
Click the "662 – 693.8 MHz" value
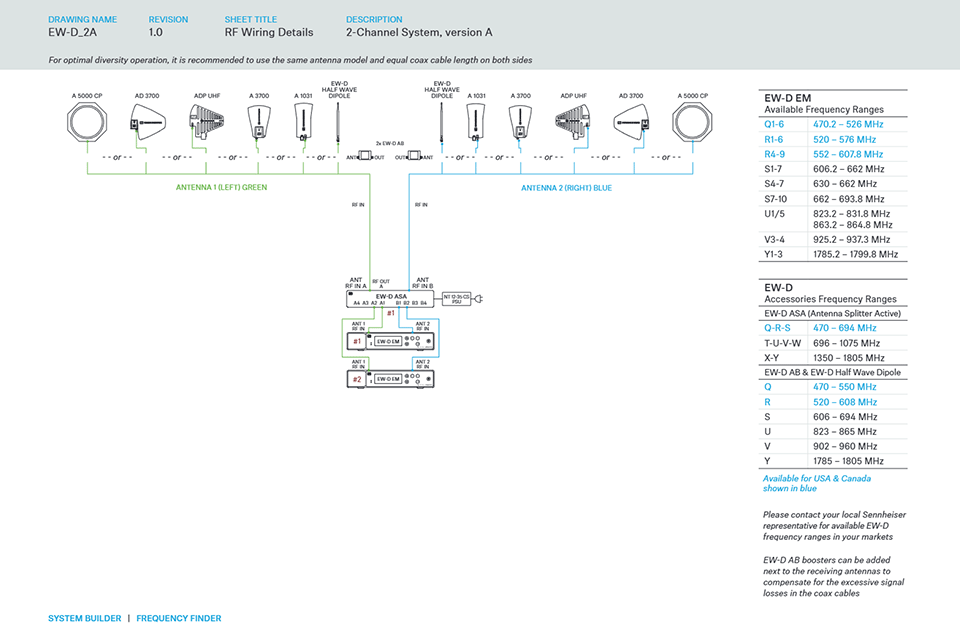[849, 199]
